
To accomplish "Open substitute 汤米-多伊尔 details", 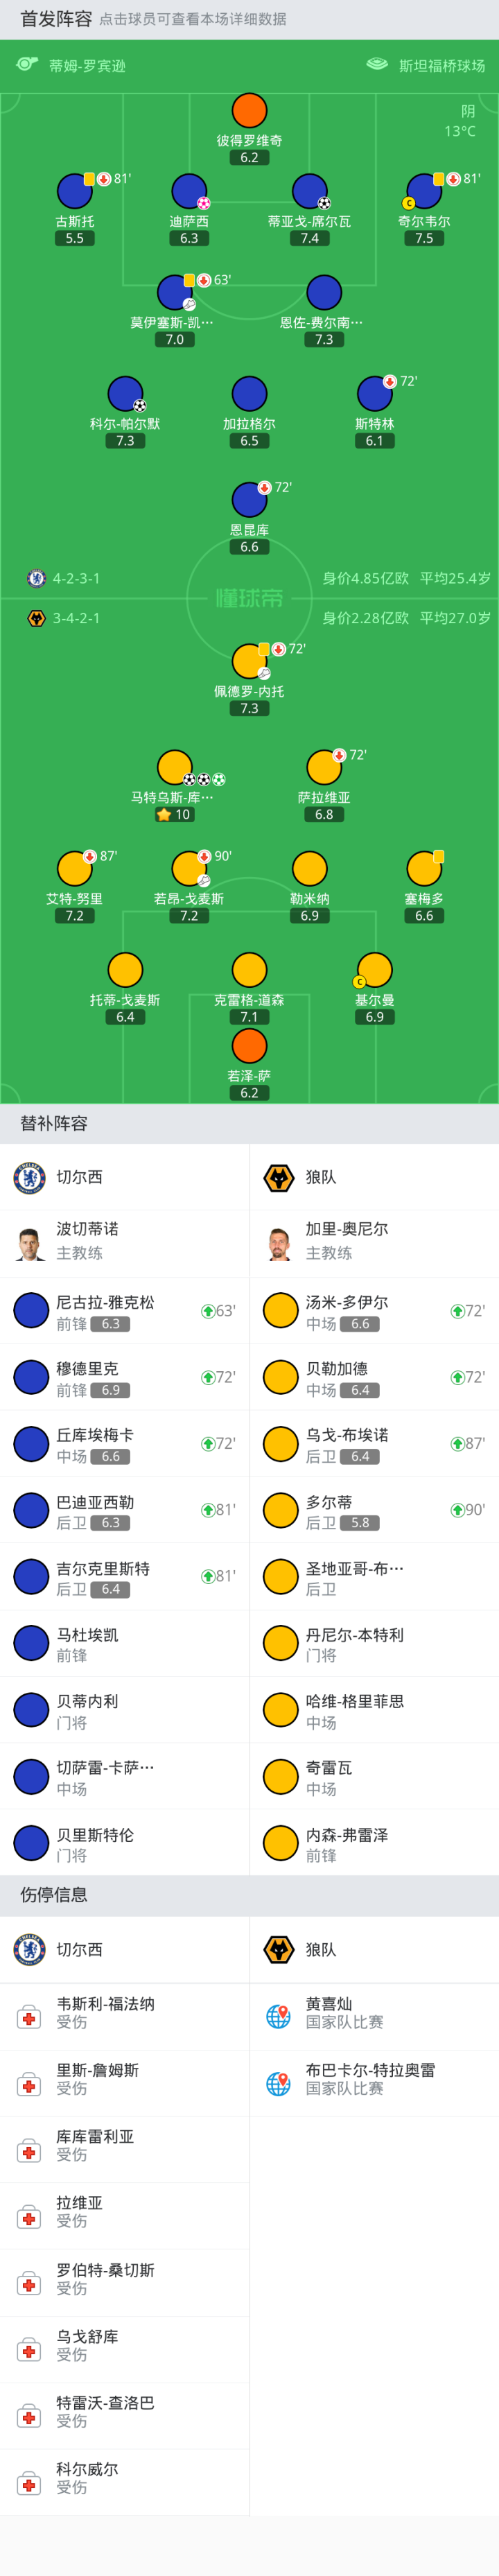I will 374,1311.
